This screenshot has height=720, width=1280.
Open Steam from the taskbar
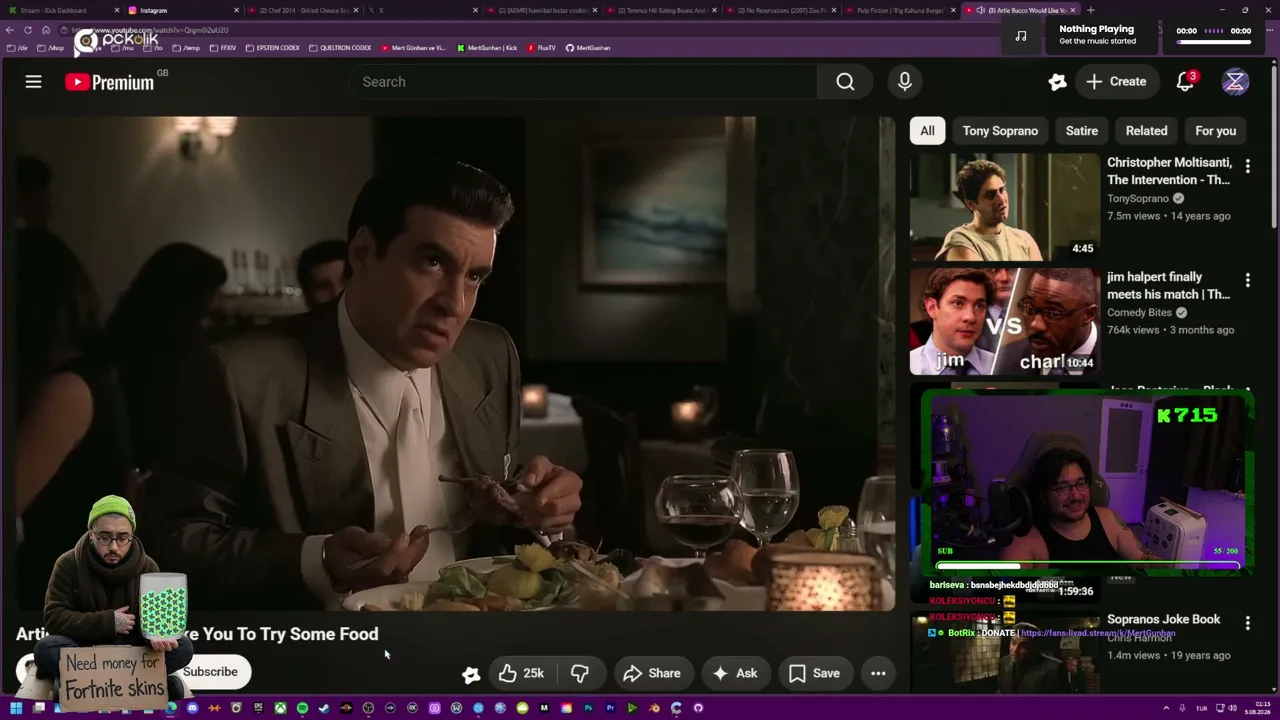coord(324,708)
